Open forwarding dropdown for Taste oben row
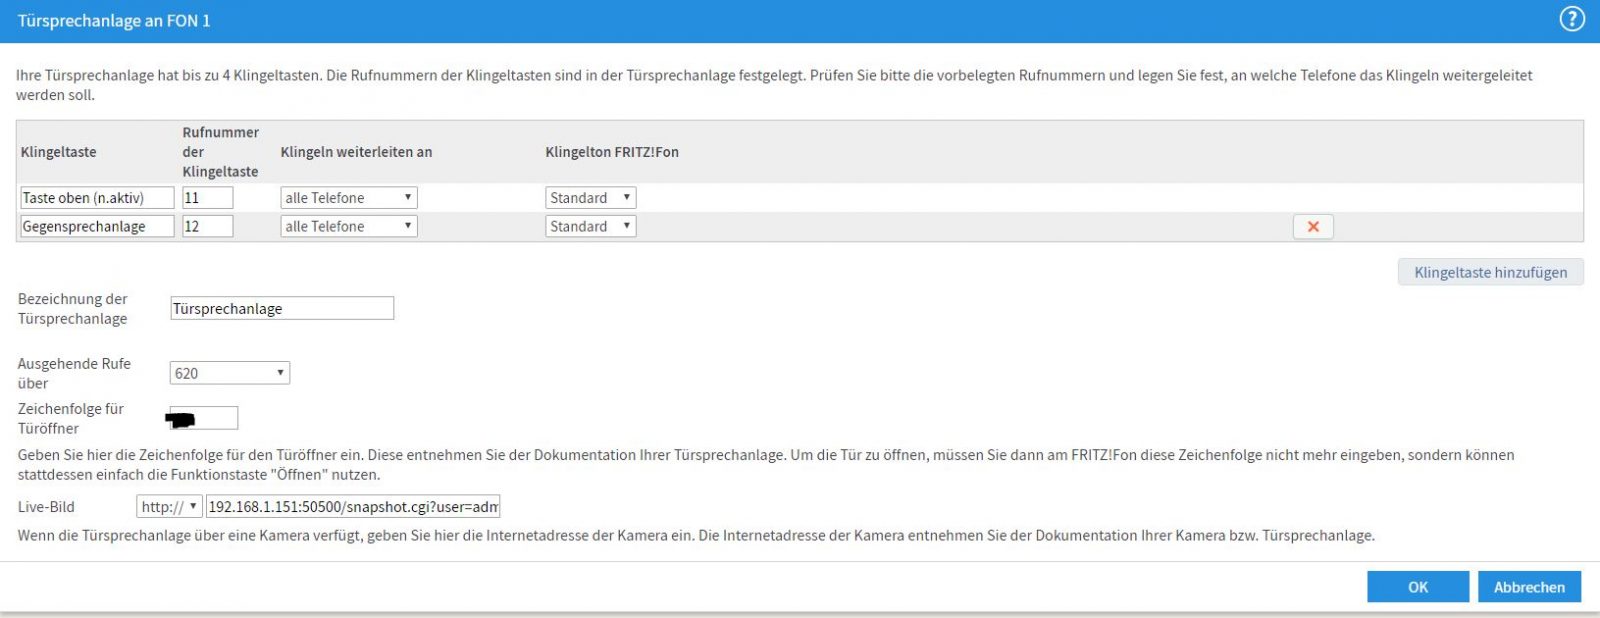The width and height of the screenshot is (1600, 618). click(x=348, y=198)
